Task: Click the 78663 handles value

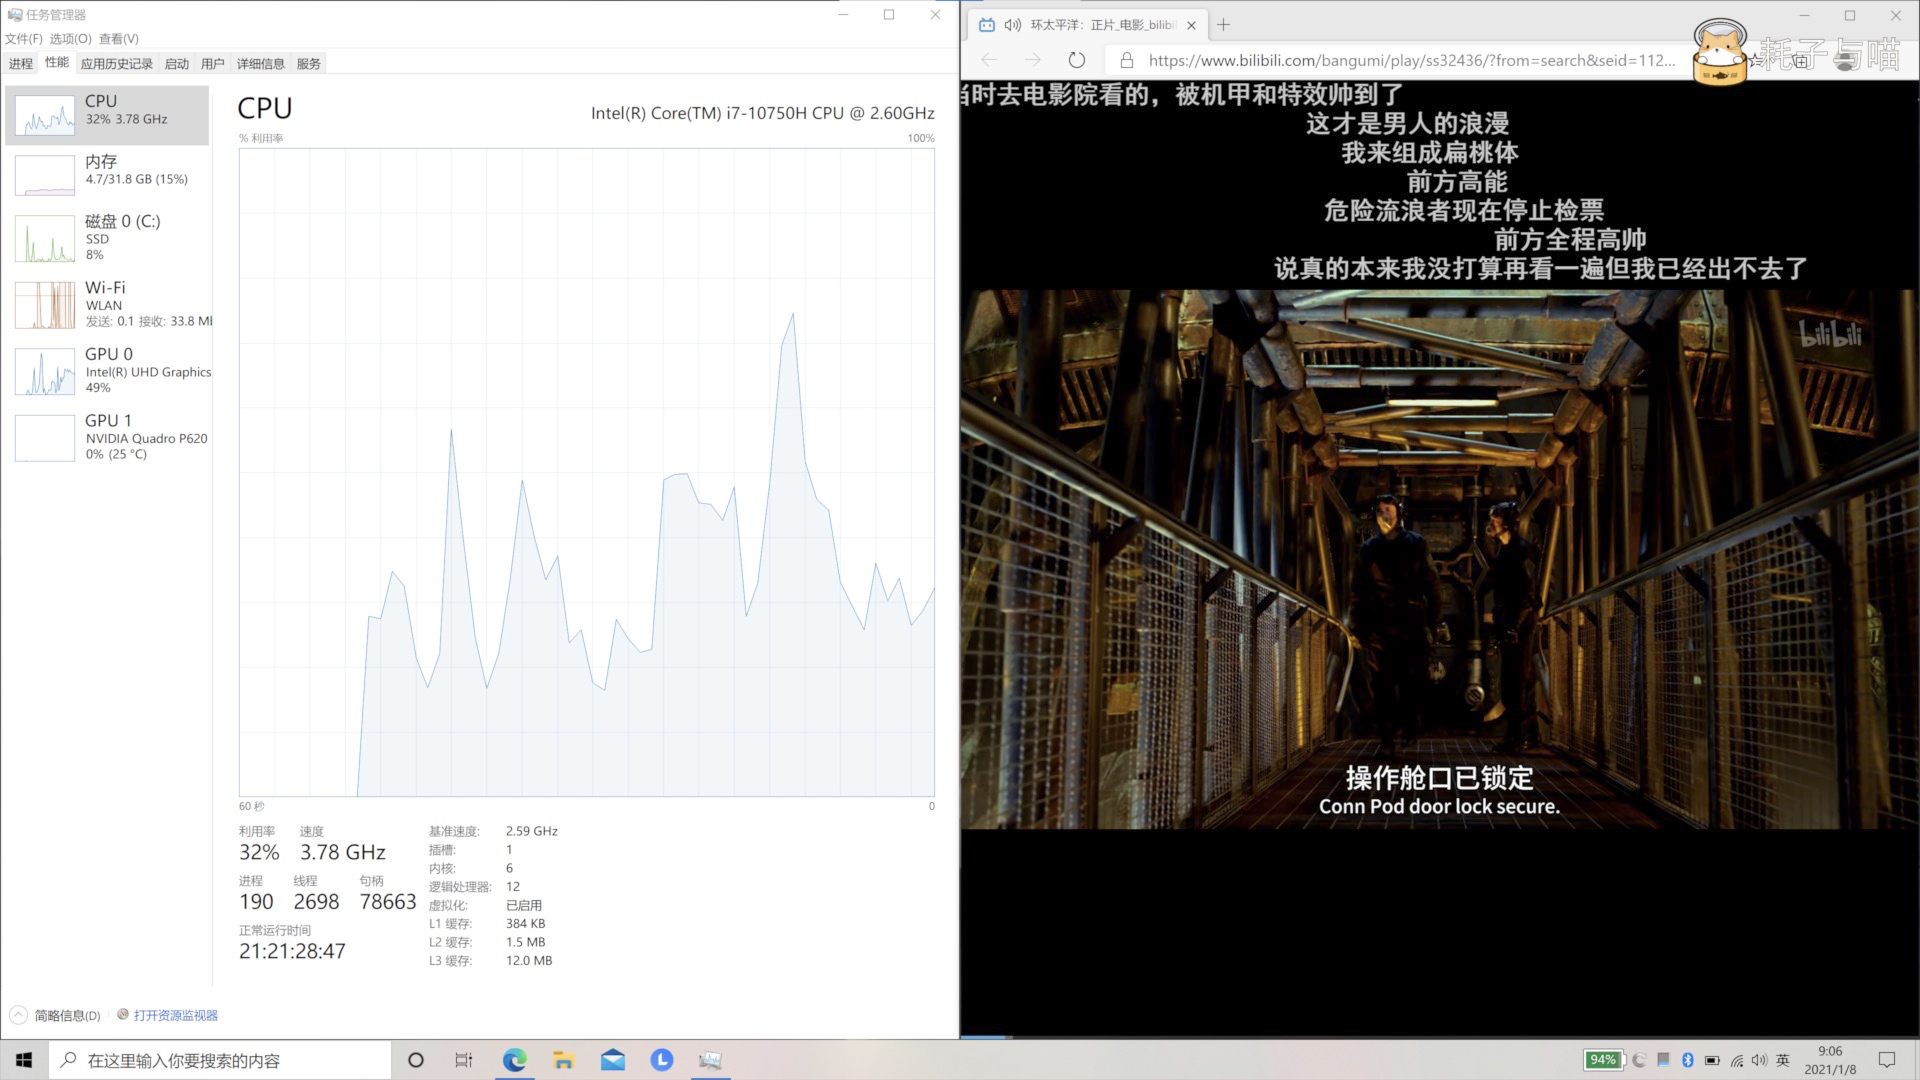Action: coord(388,902)
